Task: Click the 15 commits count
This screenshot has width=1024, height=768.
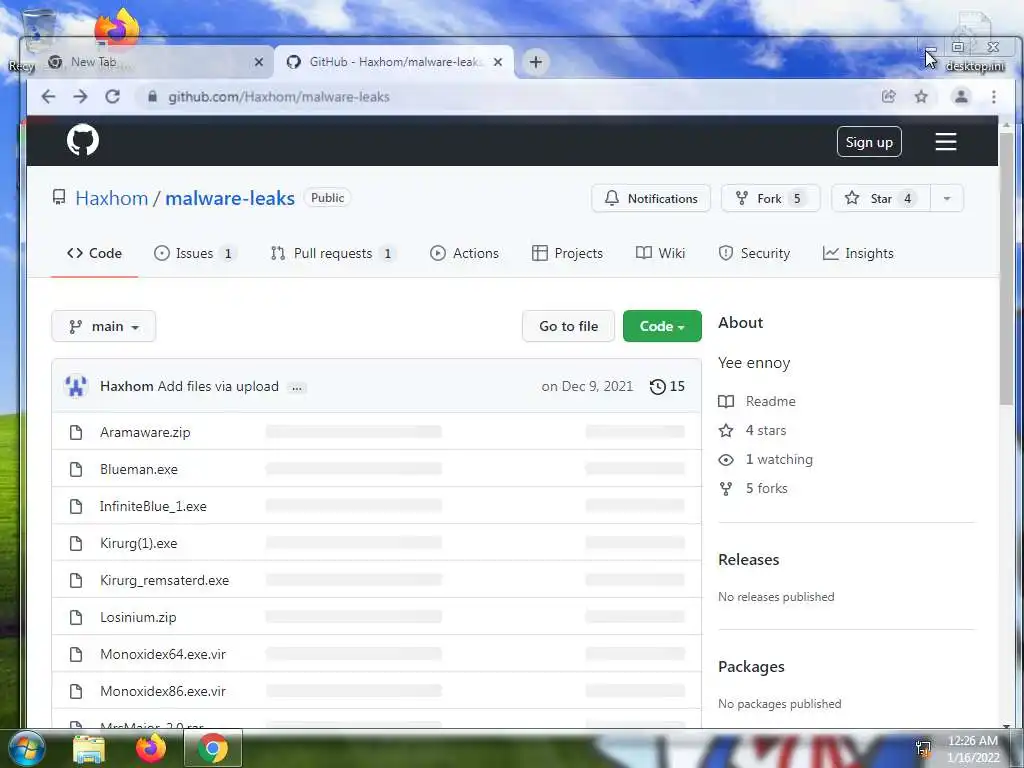Action: tap(677, 387)
